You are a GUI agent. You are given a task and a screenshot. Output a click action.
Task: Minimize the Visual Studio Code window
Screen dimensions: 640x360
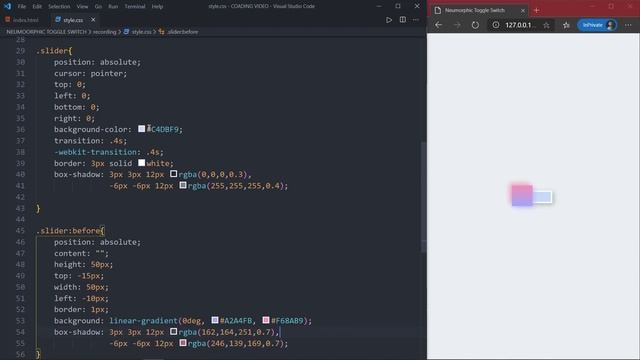pyautogui.click(x=378, y=6)
